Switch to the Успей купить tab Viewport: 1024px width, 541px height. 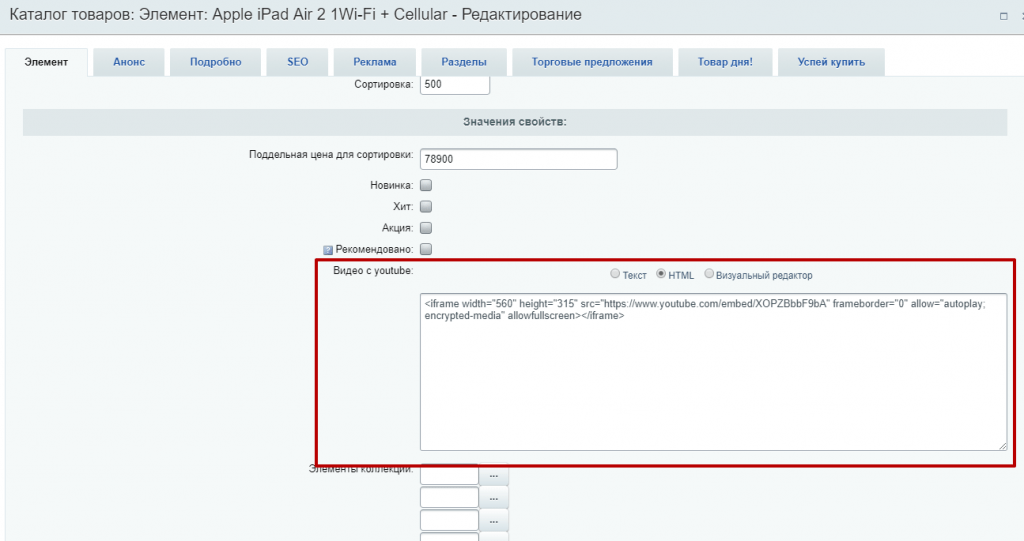click(x=831, y=62)
